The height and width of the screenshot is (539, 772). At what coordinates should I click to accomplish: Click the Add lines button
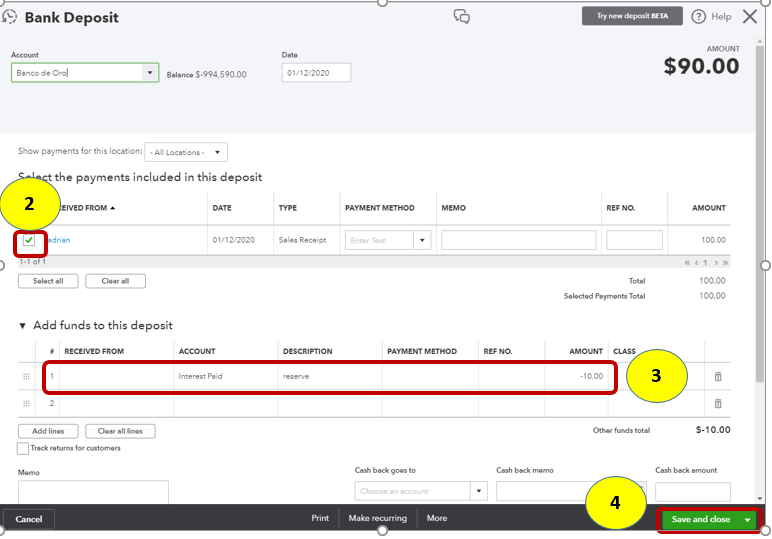click(x=48, y=431)
